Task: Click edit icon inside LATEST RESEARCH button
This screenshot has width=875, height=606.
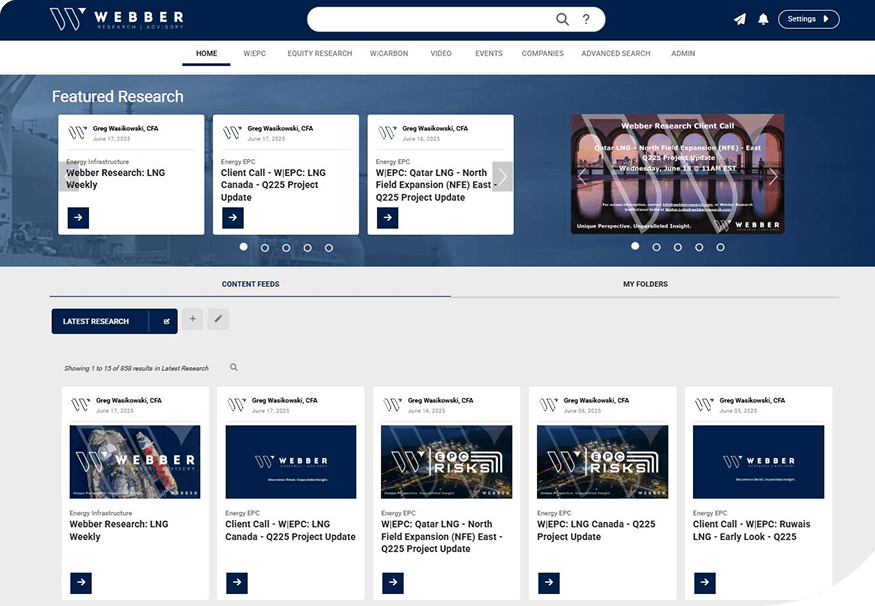Action: (x=166, y=321)
